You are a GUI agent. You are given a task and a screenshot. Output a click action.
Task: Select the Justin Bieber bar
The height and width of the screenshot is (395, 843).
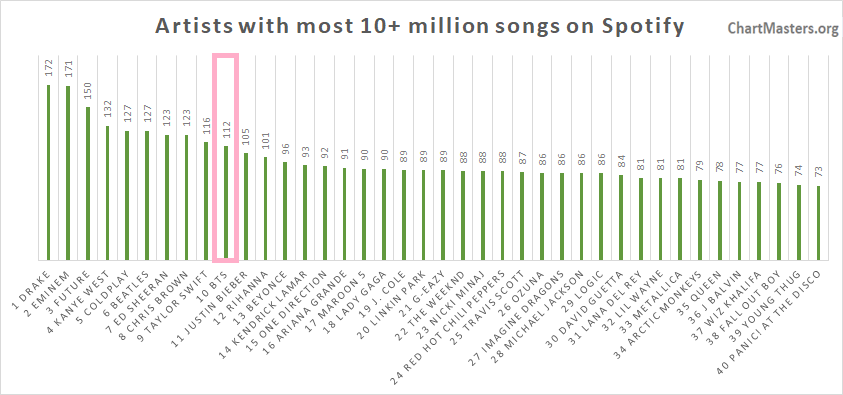click(246, 206)
